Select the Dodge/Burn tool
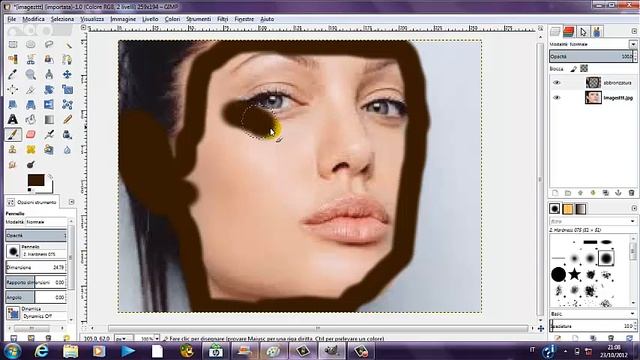Screen dimensions: 640x360 (31, 164)
